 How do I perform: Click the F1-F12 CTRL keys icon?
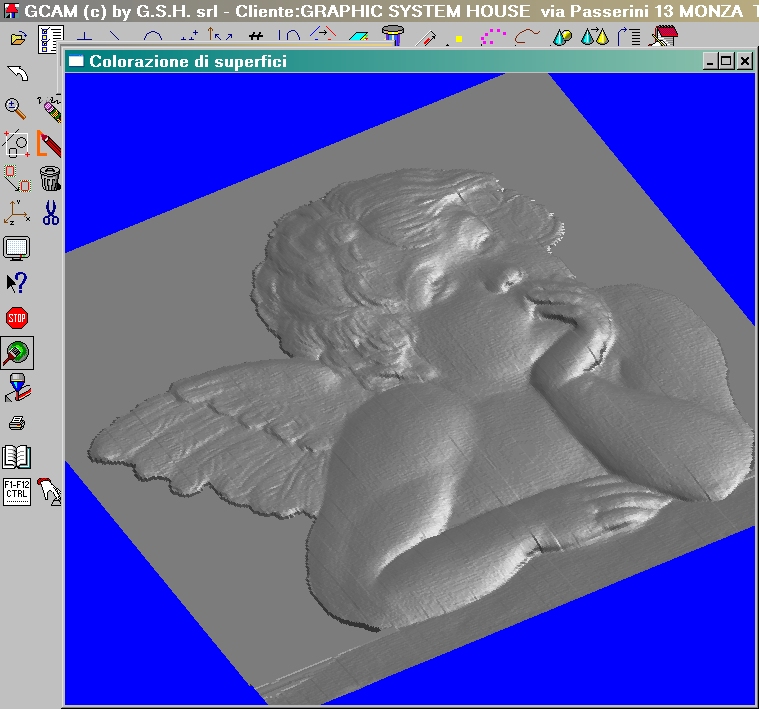[x=17, y=492]
